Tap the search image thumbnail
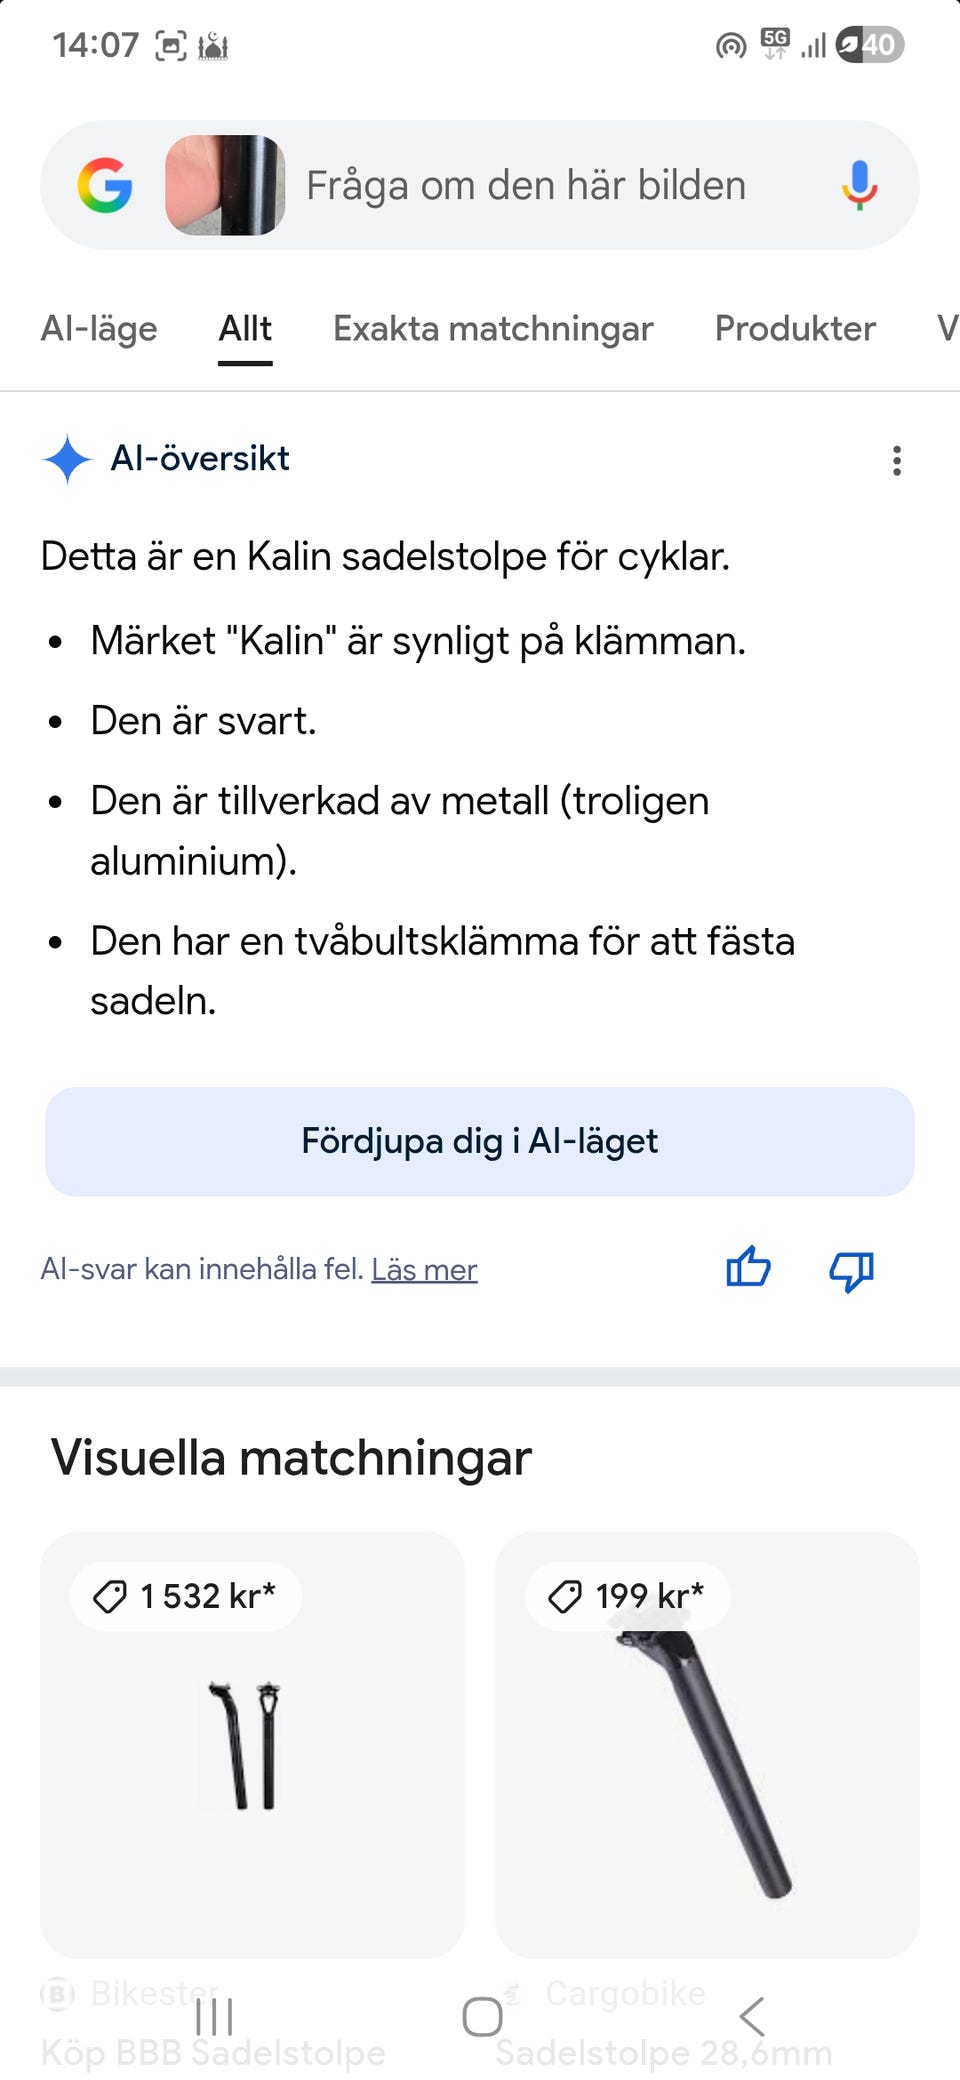This screenshot has height=2080, width=960. pos(225,186)
